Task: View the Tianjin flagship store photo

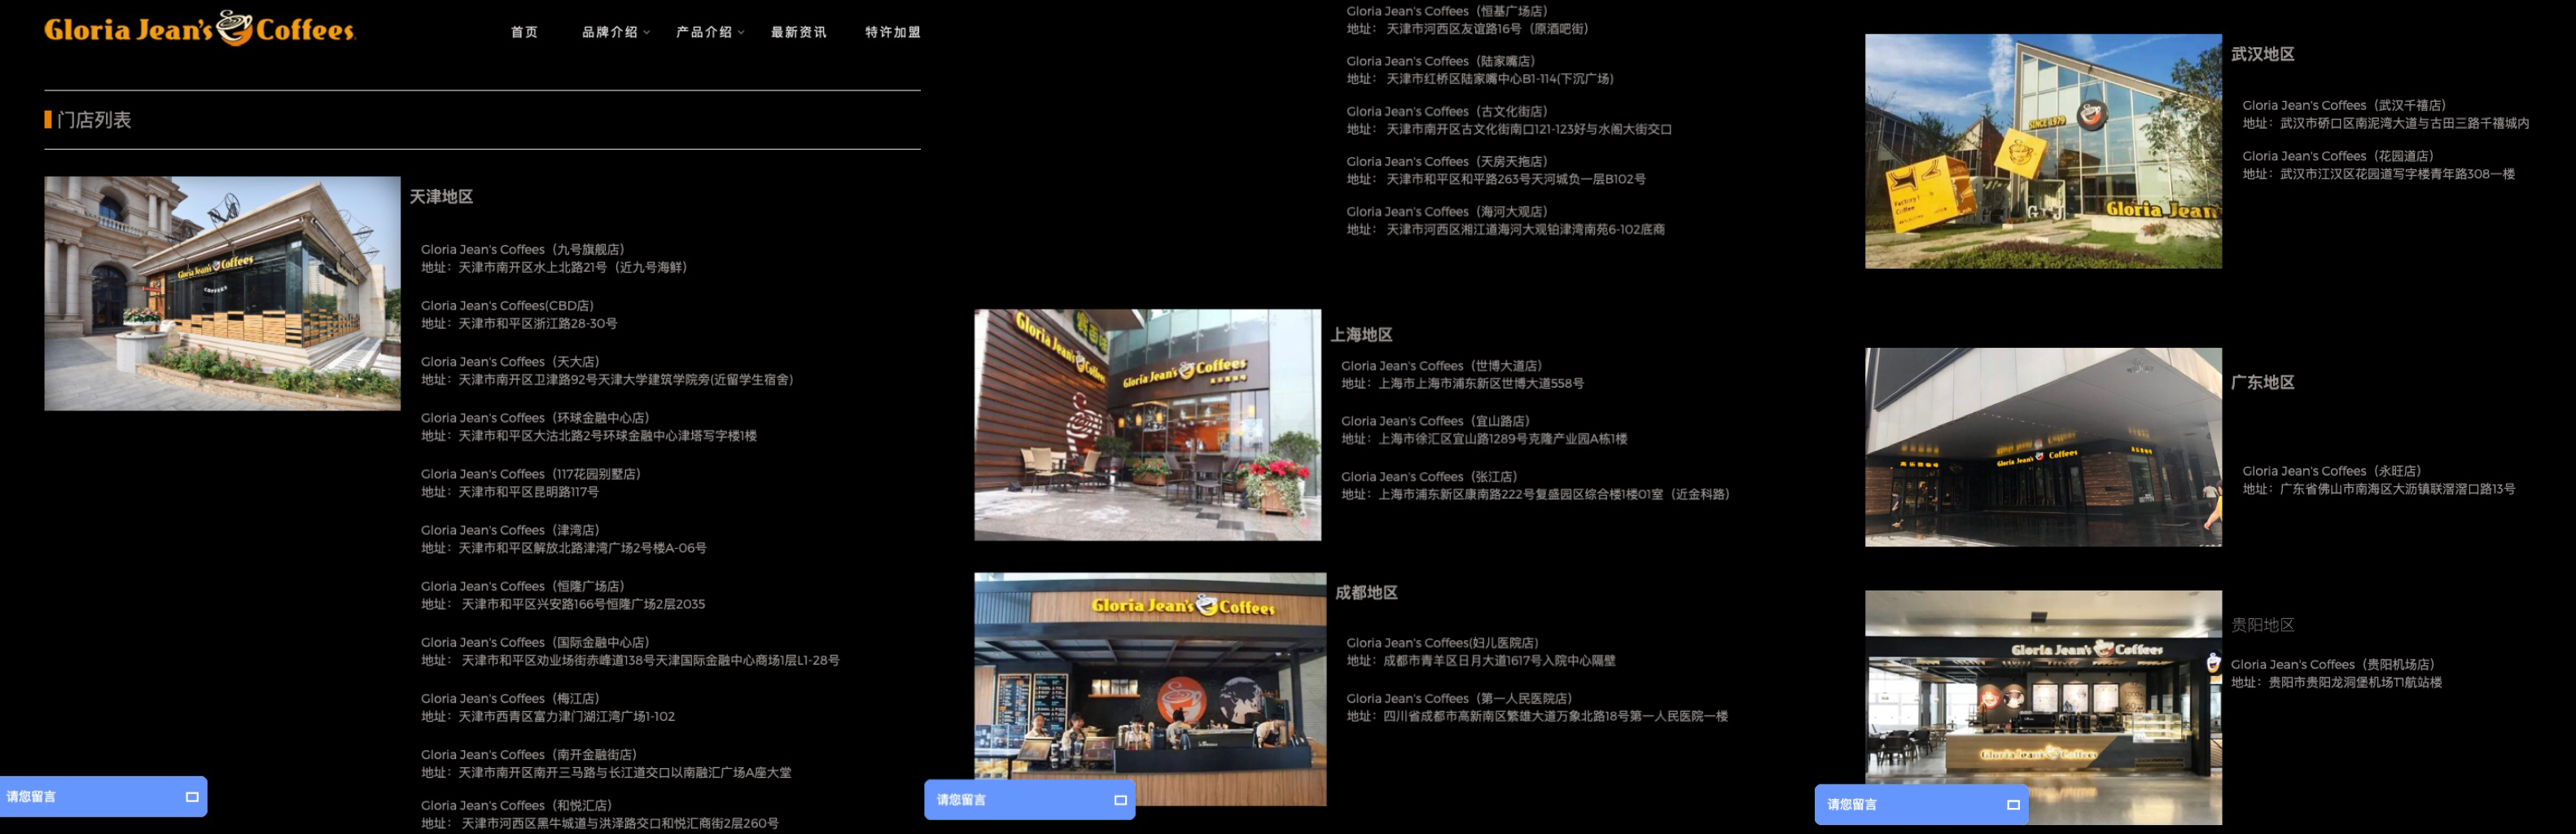Action: point(222,293)
